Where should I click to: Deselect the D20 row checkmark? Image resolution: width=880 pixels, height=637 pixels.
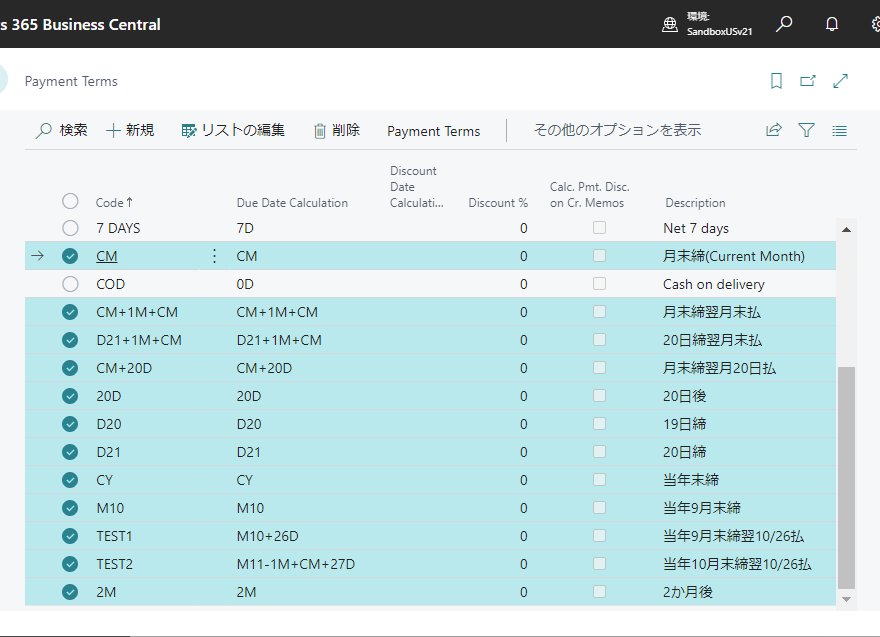coord(70,424)
